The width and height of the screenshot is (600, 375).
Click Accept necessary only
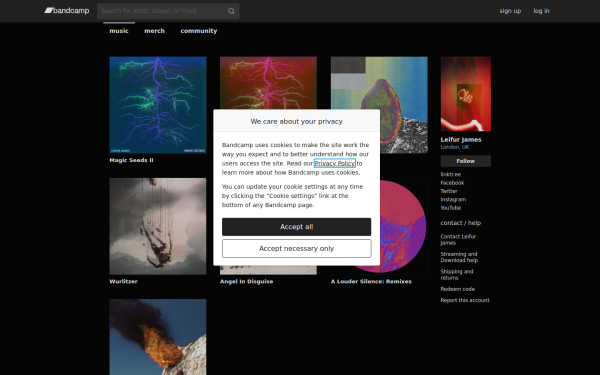tap(297, 248)
